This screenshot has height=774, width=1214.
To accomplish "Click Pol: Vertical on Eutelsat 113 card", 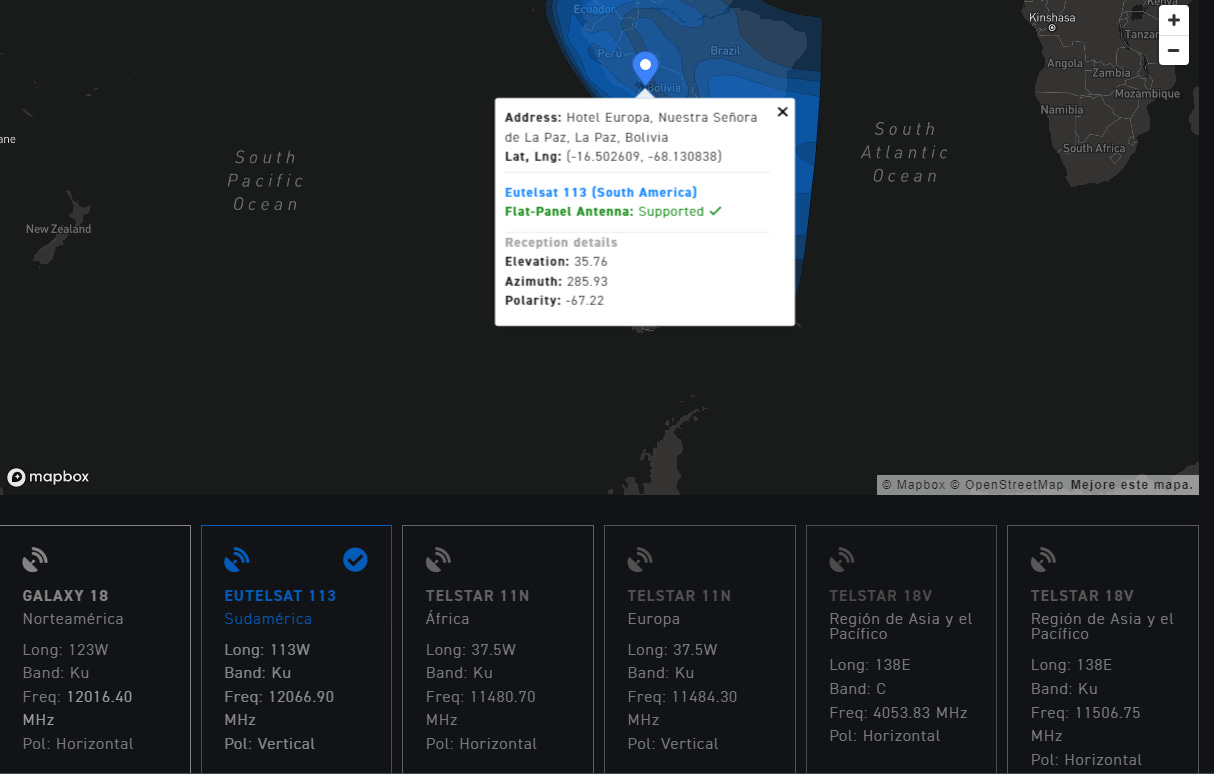I will point(270,744).
